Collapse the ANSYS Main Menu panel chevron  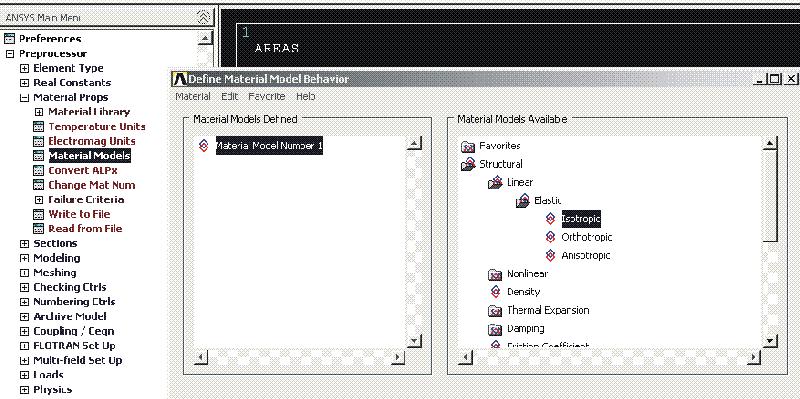(203, 17)
